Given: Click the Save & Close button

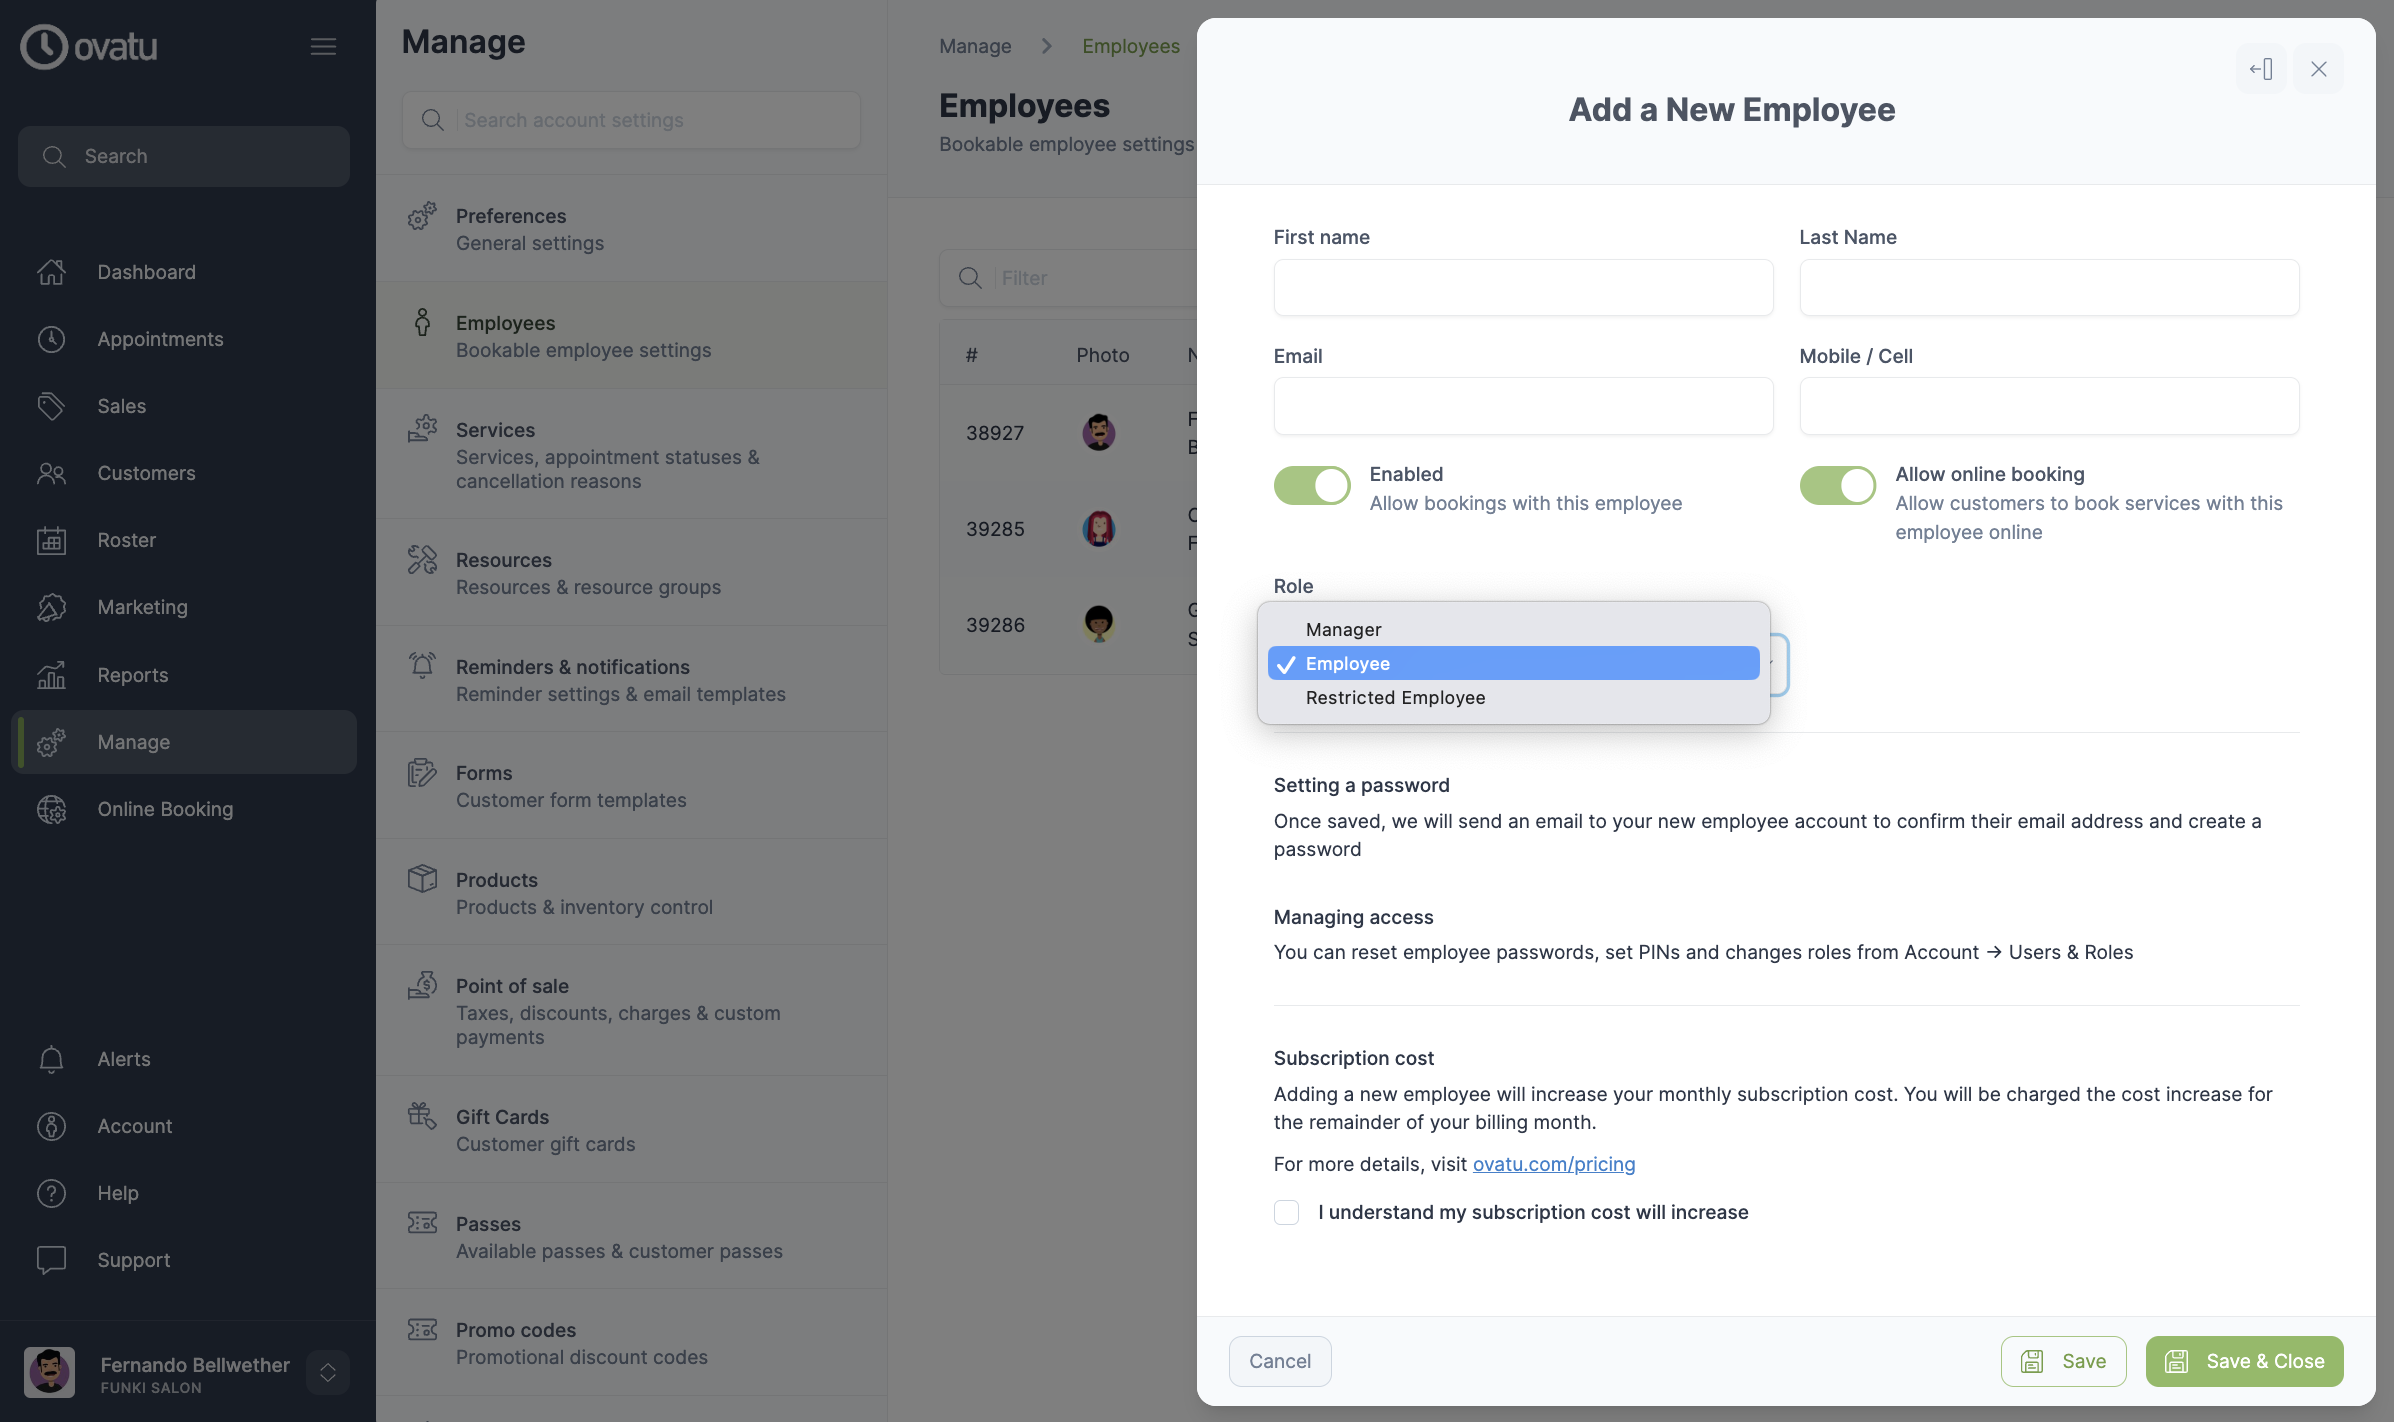Looking at the screenshot, I should point(2244,1361).
